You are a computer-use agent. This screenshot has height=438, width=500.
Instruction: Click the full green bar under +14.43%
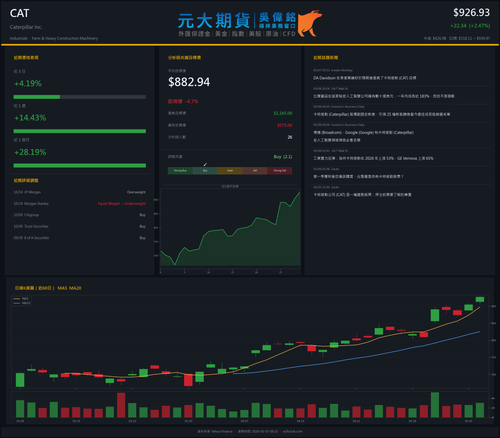click(x=80, y=131)
